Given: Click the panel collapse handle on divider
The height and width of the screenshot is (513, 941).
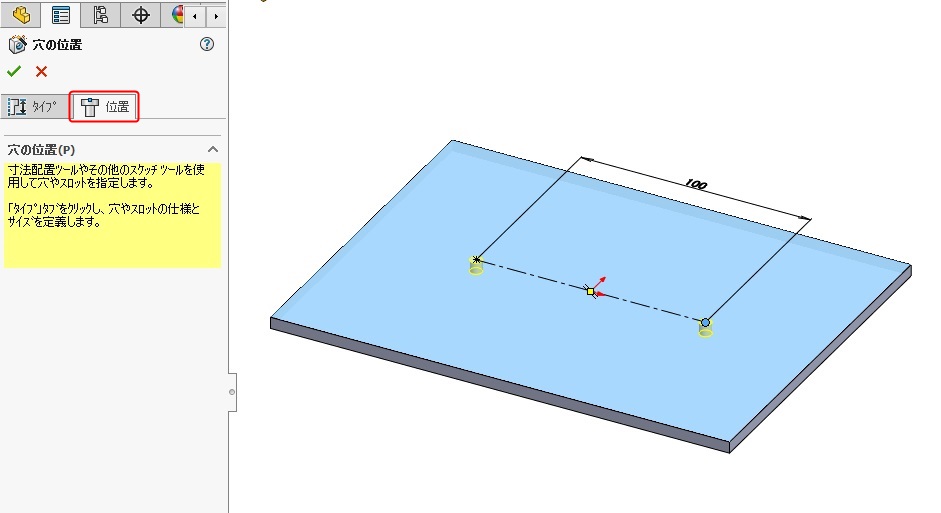Looking at the screenshot, I should click(x=232, y=392).
